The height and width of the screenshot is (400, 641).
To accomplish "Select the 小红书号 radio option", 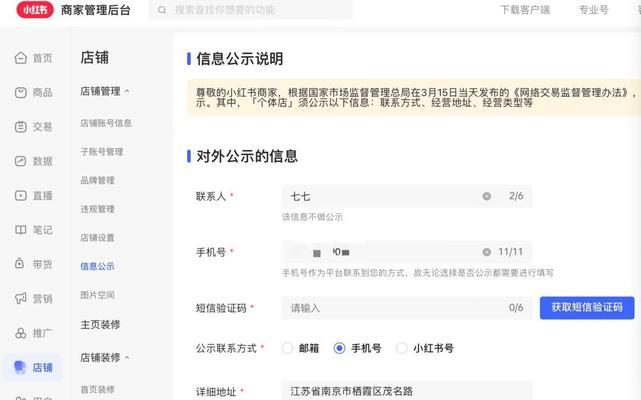I will (402, 348).
